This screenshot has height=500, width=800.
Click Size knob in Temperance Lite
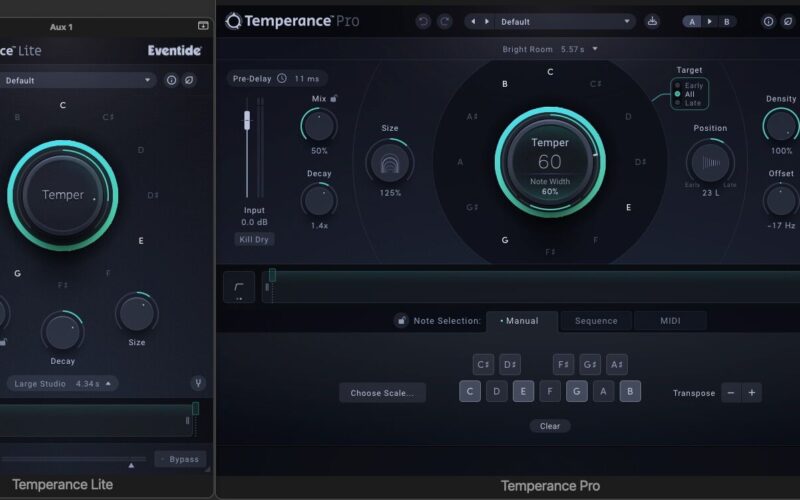pyautogui.click(x=137, y=313)
